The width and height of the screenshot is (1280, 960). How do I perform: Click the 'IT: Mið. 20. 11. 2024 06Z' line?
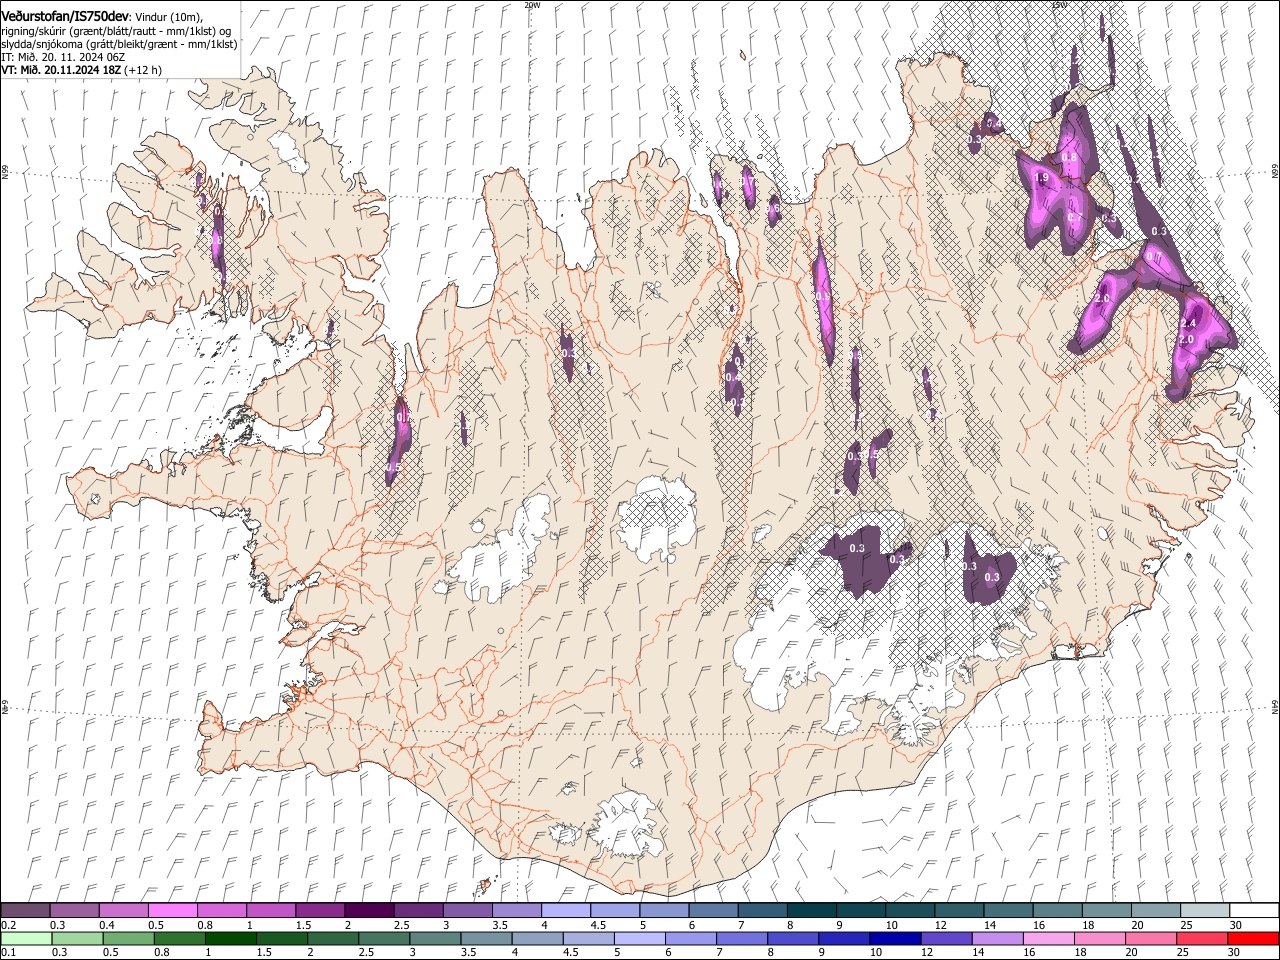point(64,57)
